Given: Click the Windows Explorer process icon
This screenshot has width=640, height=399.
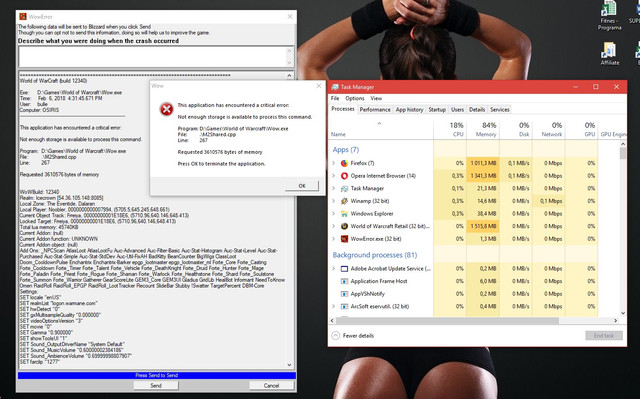Looking at the screenshot, I should (344, 214).
